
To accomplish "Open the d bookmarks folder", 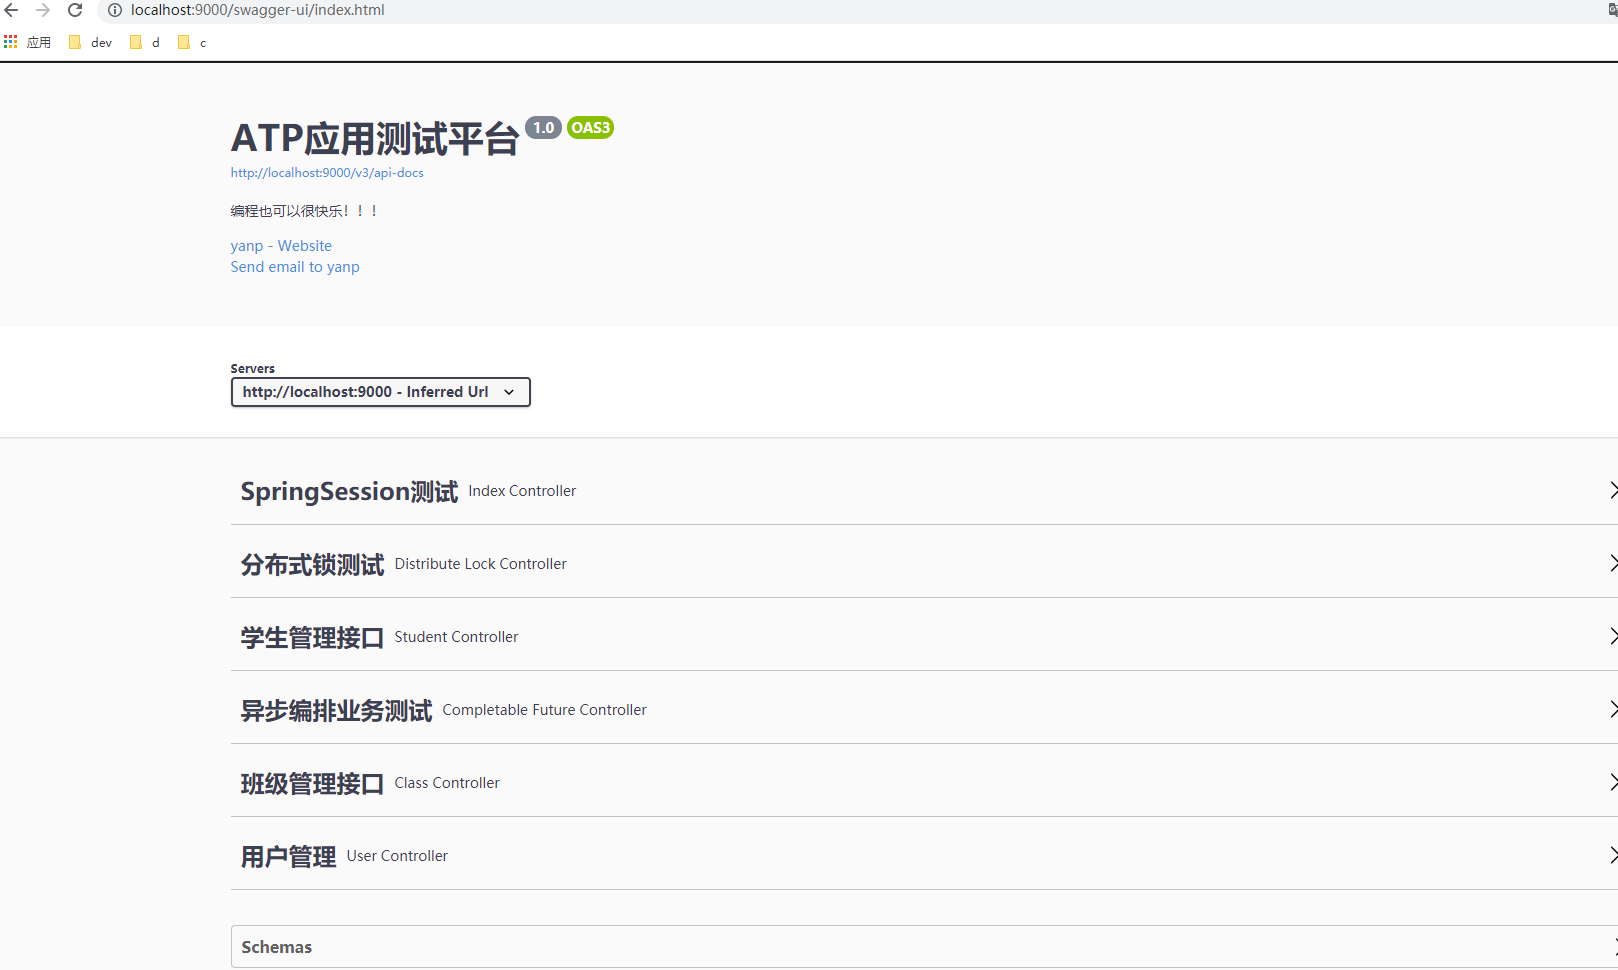I will (x=148, y=42).
